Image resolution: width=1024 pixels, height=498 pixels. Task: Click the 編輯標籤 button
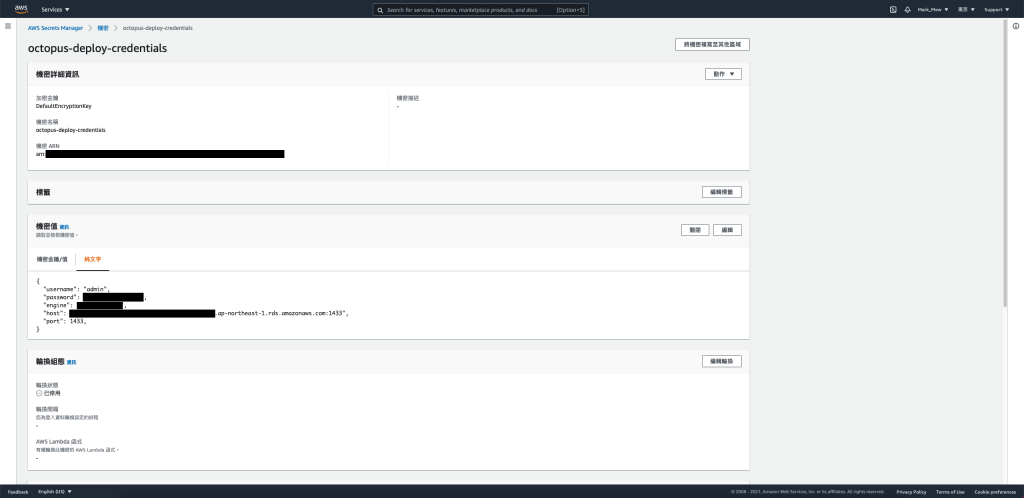tap(722, 192)
